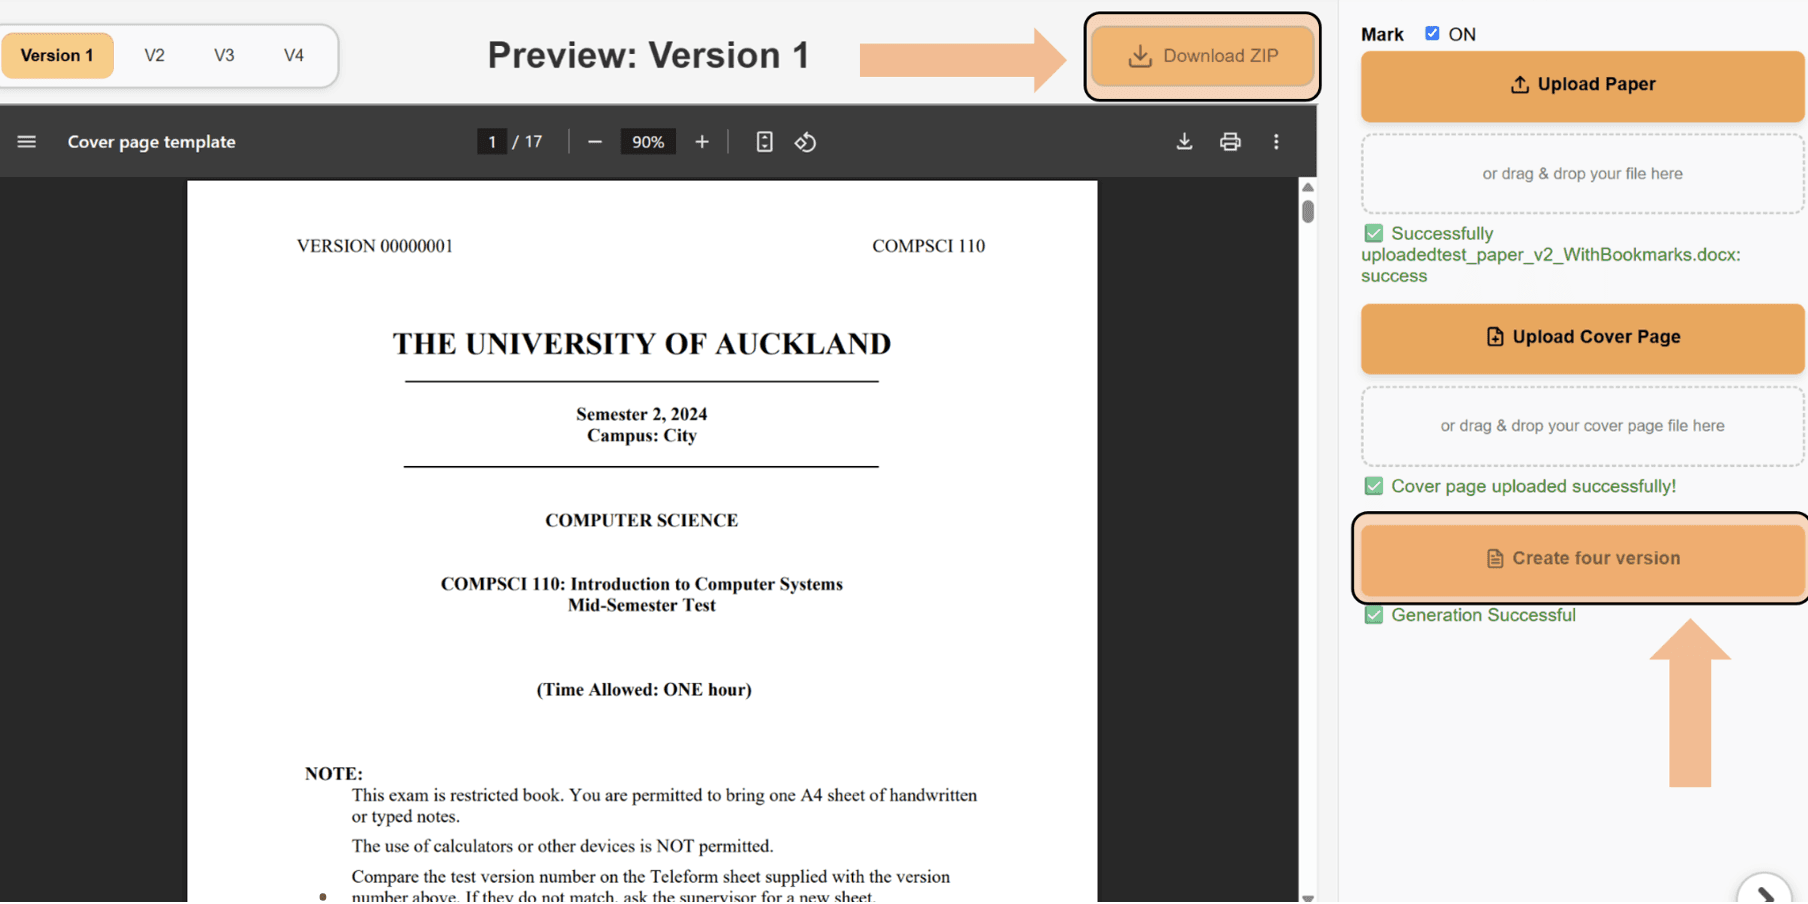1808x904 pixels.
Task: Click the page number input field
Action: point(491,142)
